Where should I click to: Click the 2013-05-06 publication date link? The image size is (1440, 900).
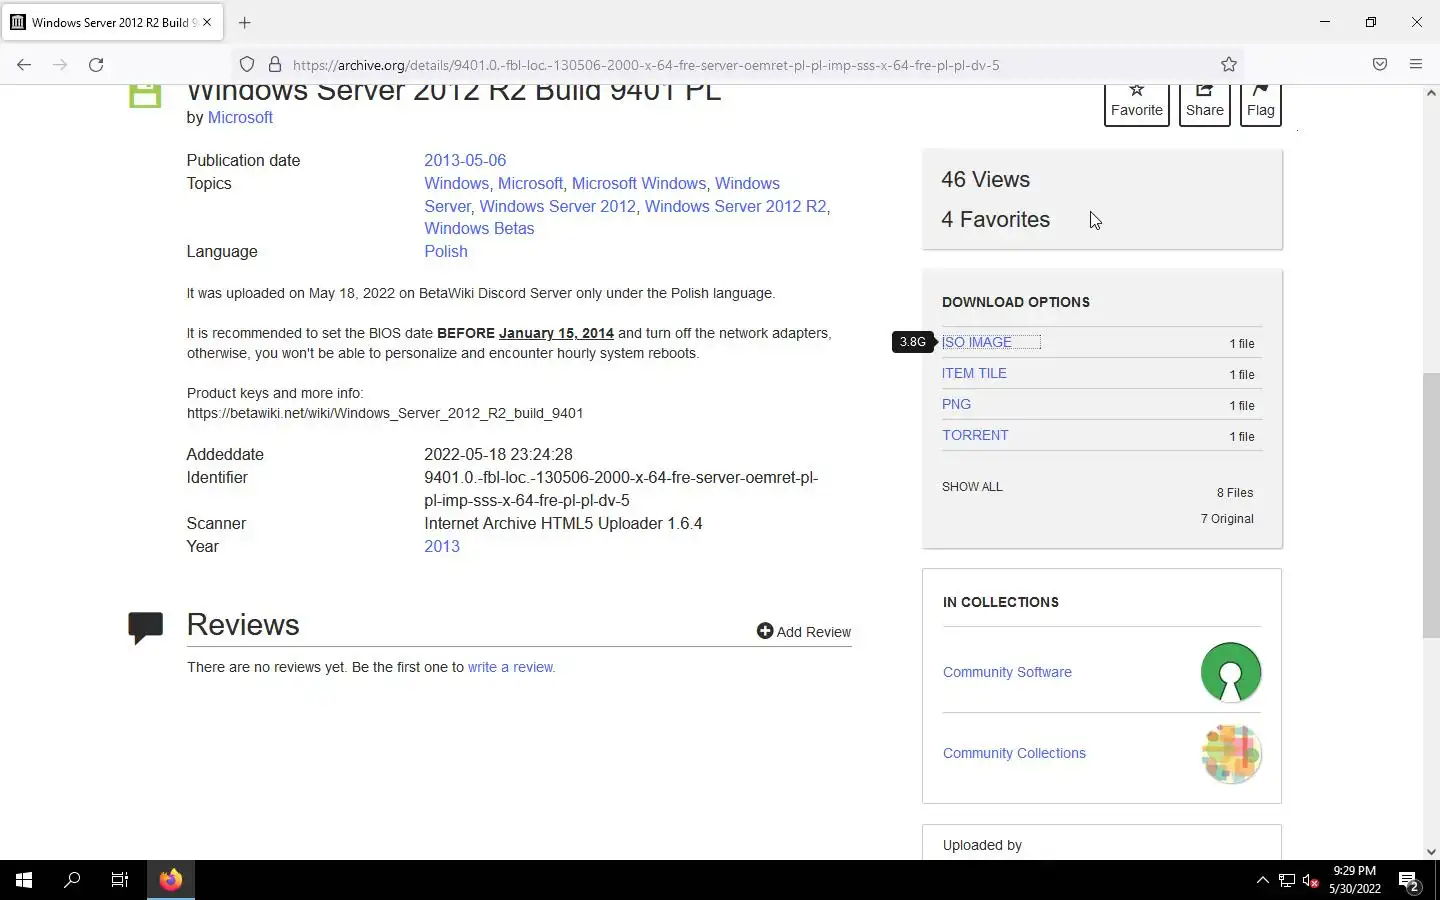click(465, 160)
